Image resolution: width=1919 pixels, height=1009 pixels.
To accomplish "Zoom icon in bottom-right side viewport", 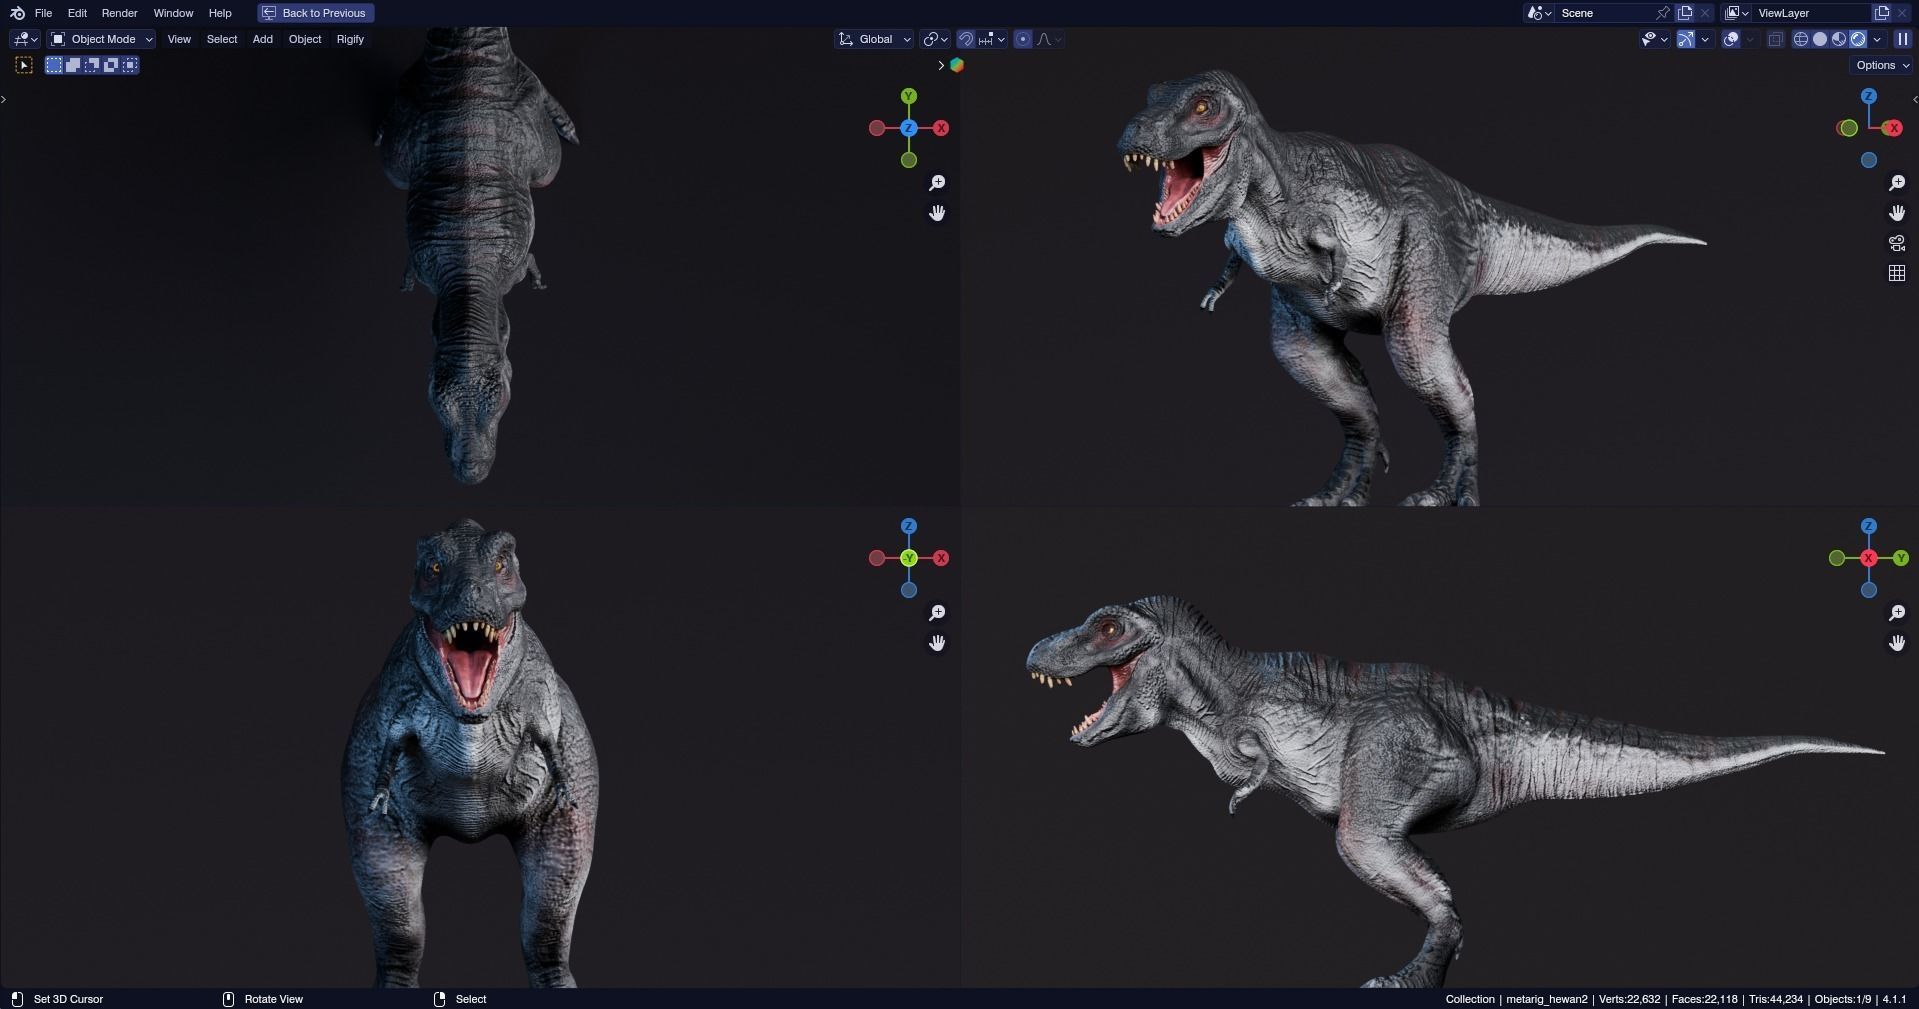I will (1897, 613).
